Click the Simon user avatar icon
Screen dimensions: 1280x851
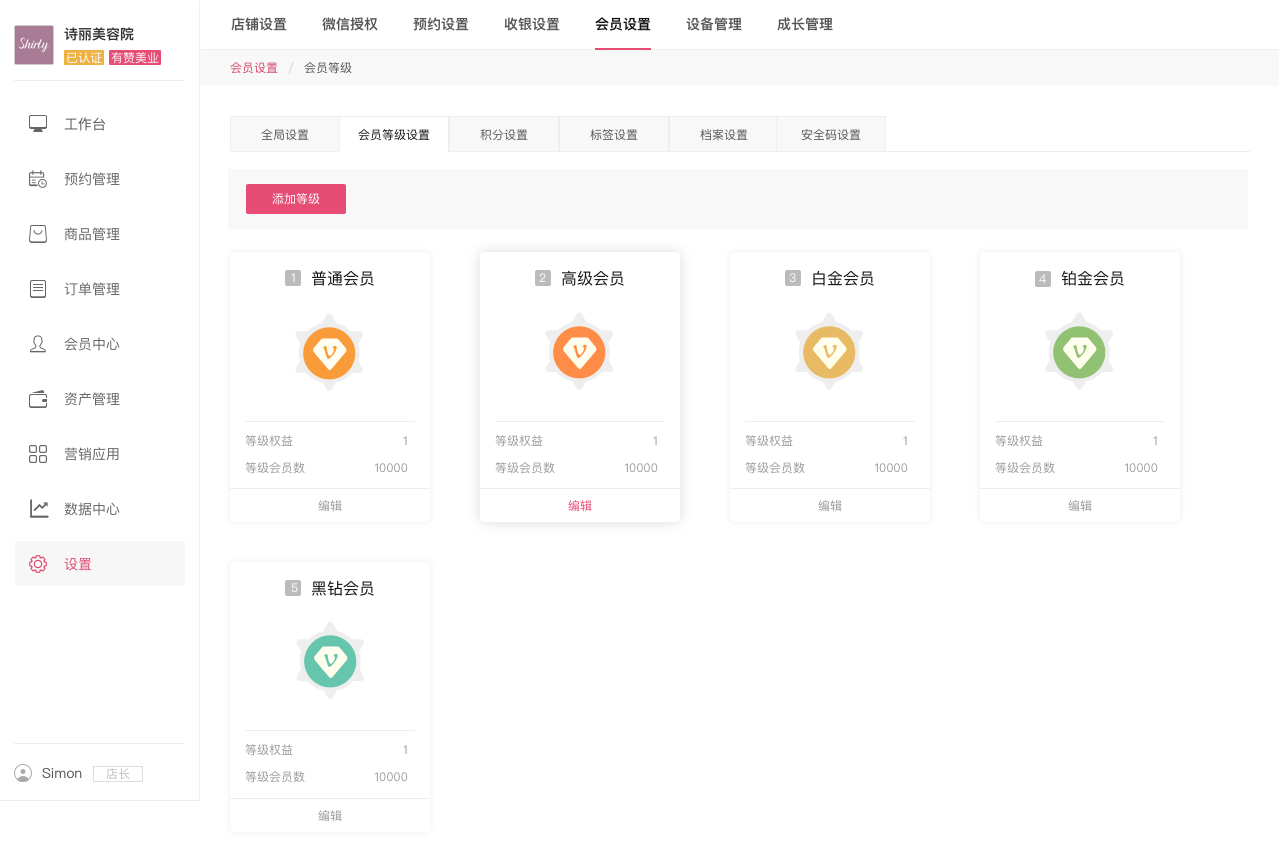[23, 773]
